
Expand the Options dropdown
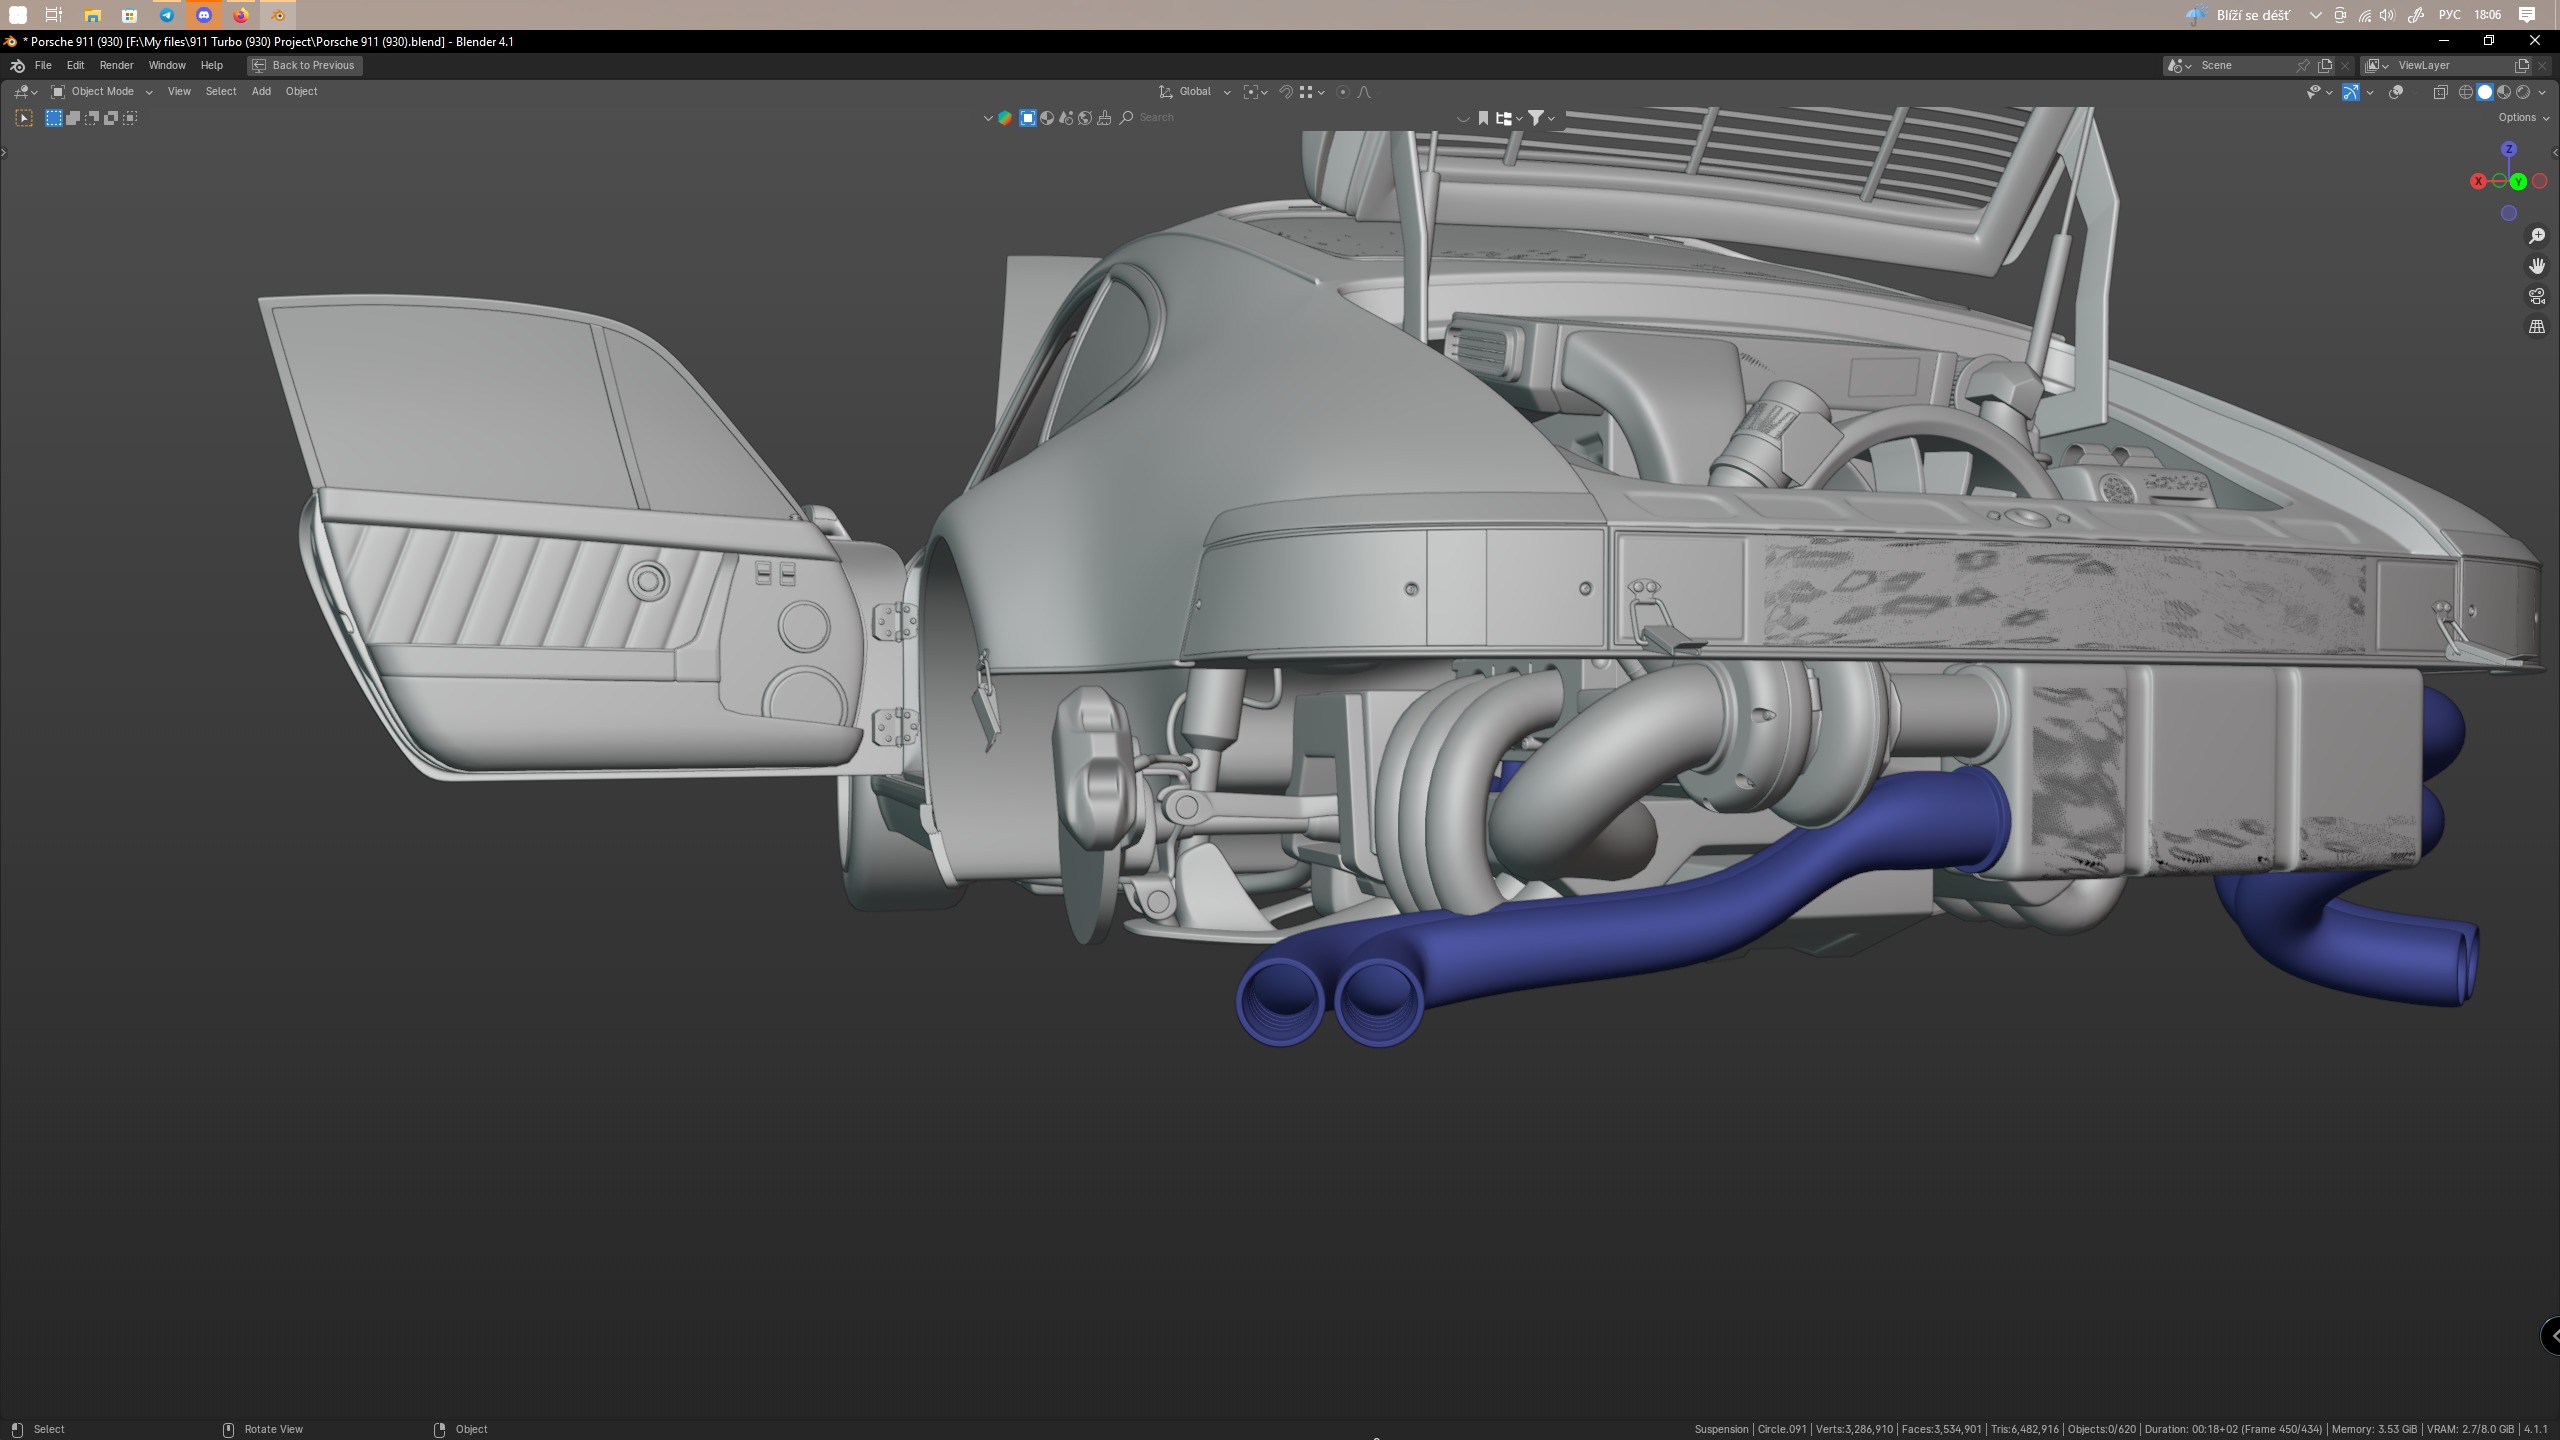point(2522,118)
